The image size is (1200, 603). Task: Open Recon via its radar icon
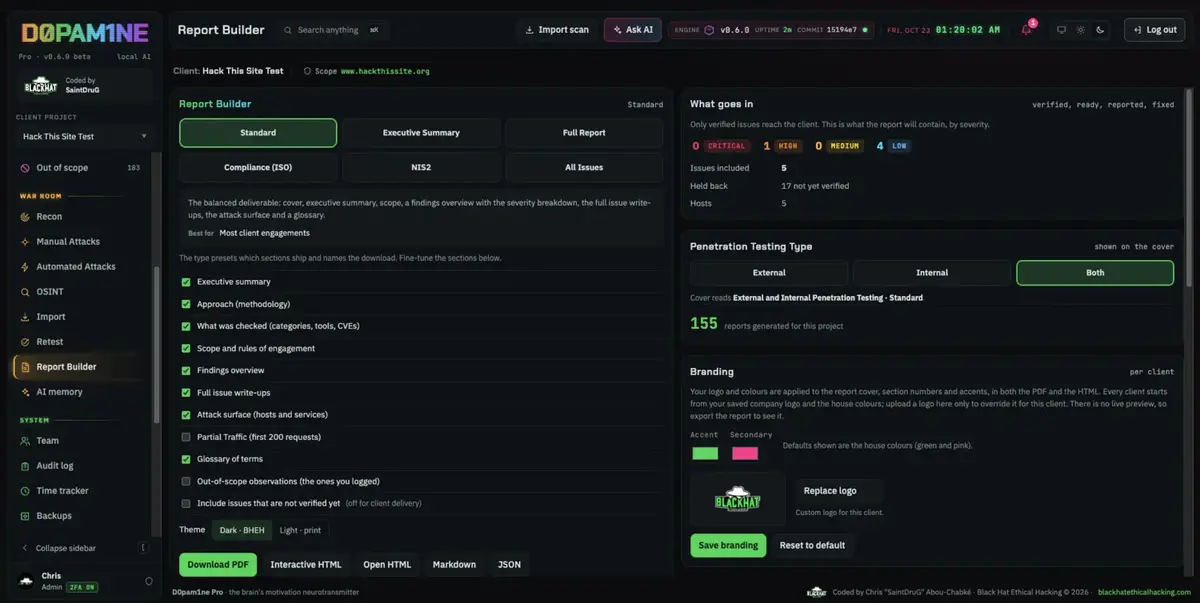(x=24, y=217)
